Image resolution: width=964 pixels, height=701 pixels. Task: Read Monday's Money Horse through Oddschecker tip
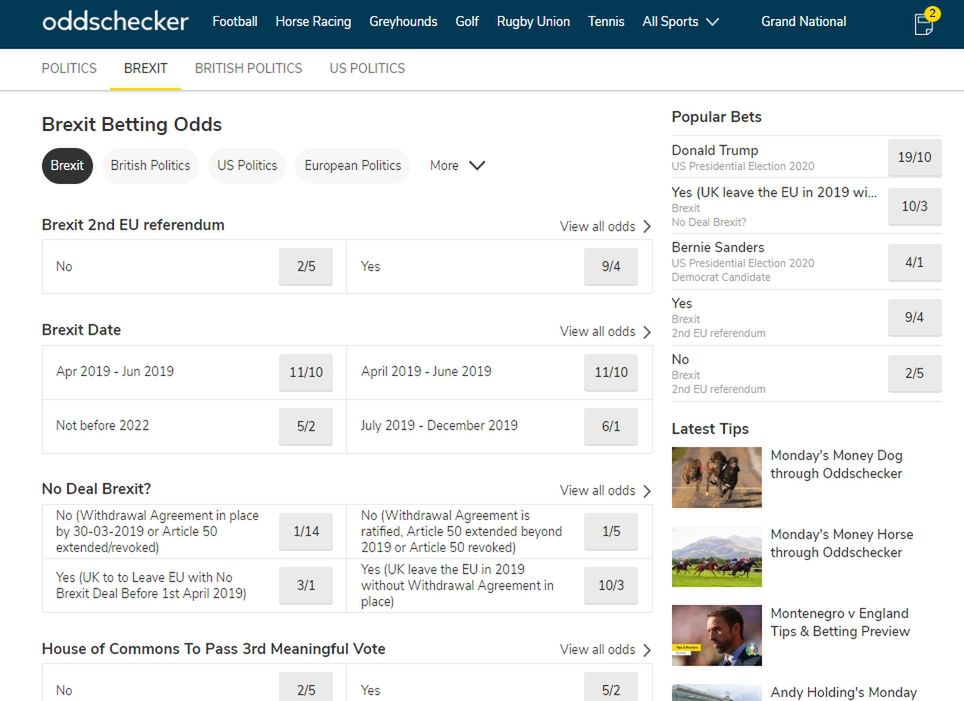click(x=842, y=544)
